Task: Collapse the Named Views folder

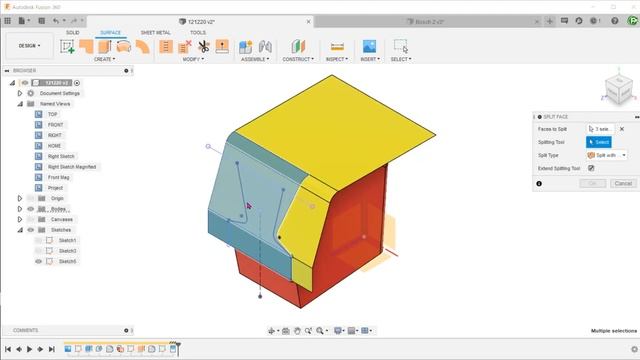Action: coord(20,104)
